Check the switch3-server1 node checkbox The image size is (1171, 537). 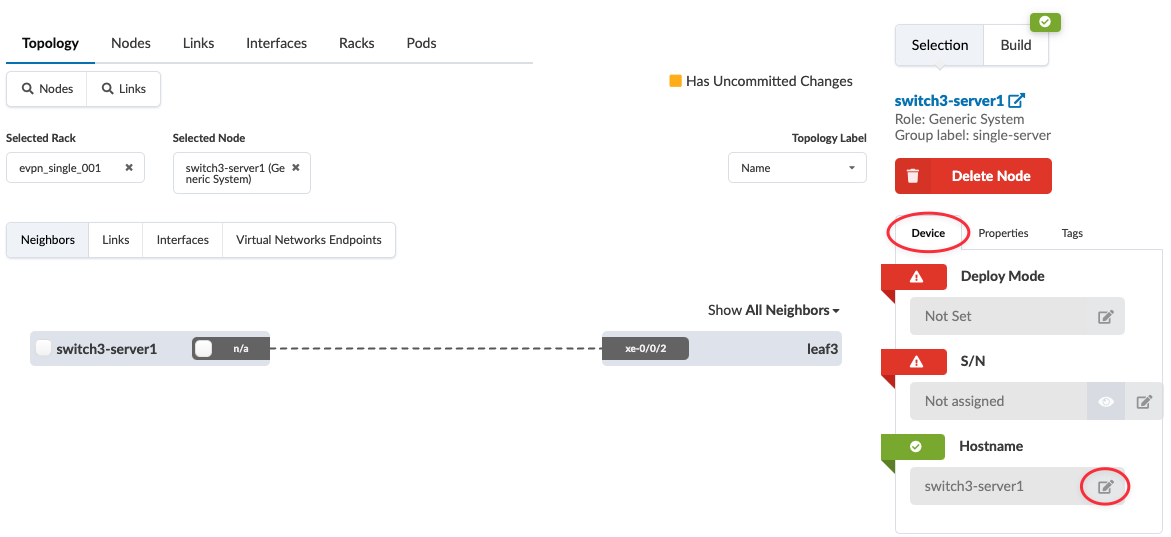43,349
